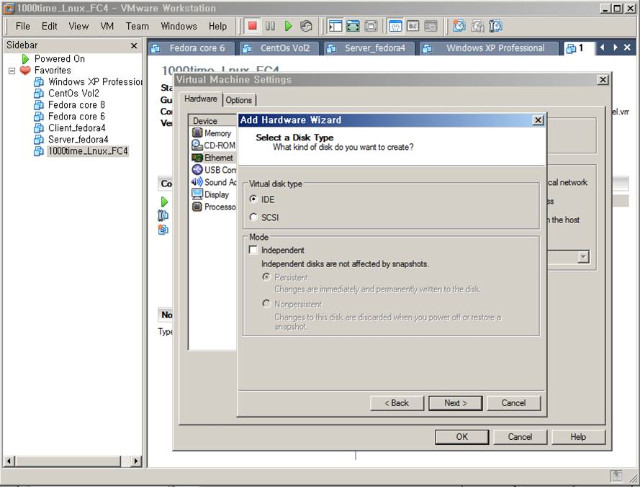Select the Sound Adapter device icon
This screenshot has width=640, height=487.
click(197, 182)
